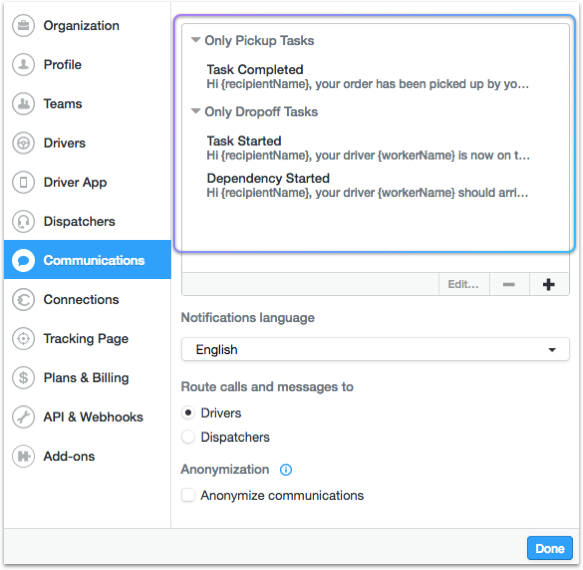Collapse the Only Pickup Tasks group
The image size is (583, 570).
[x=196, y=39]
